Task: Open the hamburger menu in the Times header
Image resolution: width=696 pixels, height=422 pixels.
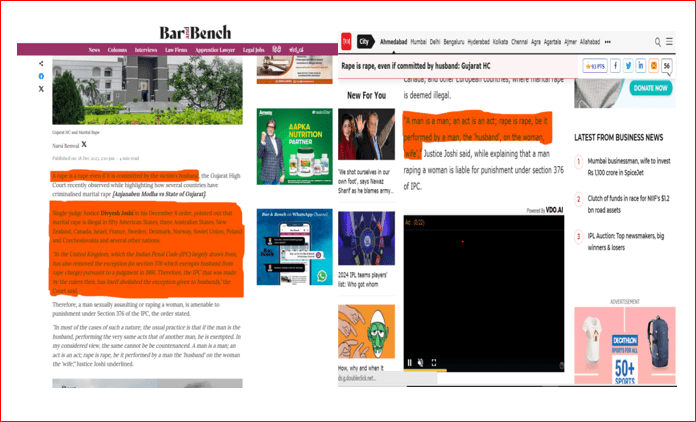Action: pyautogui.click(x=670, y=42)
